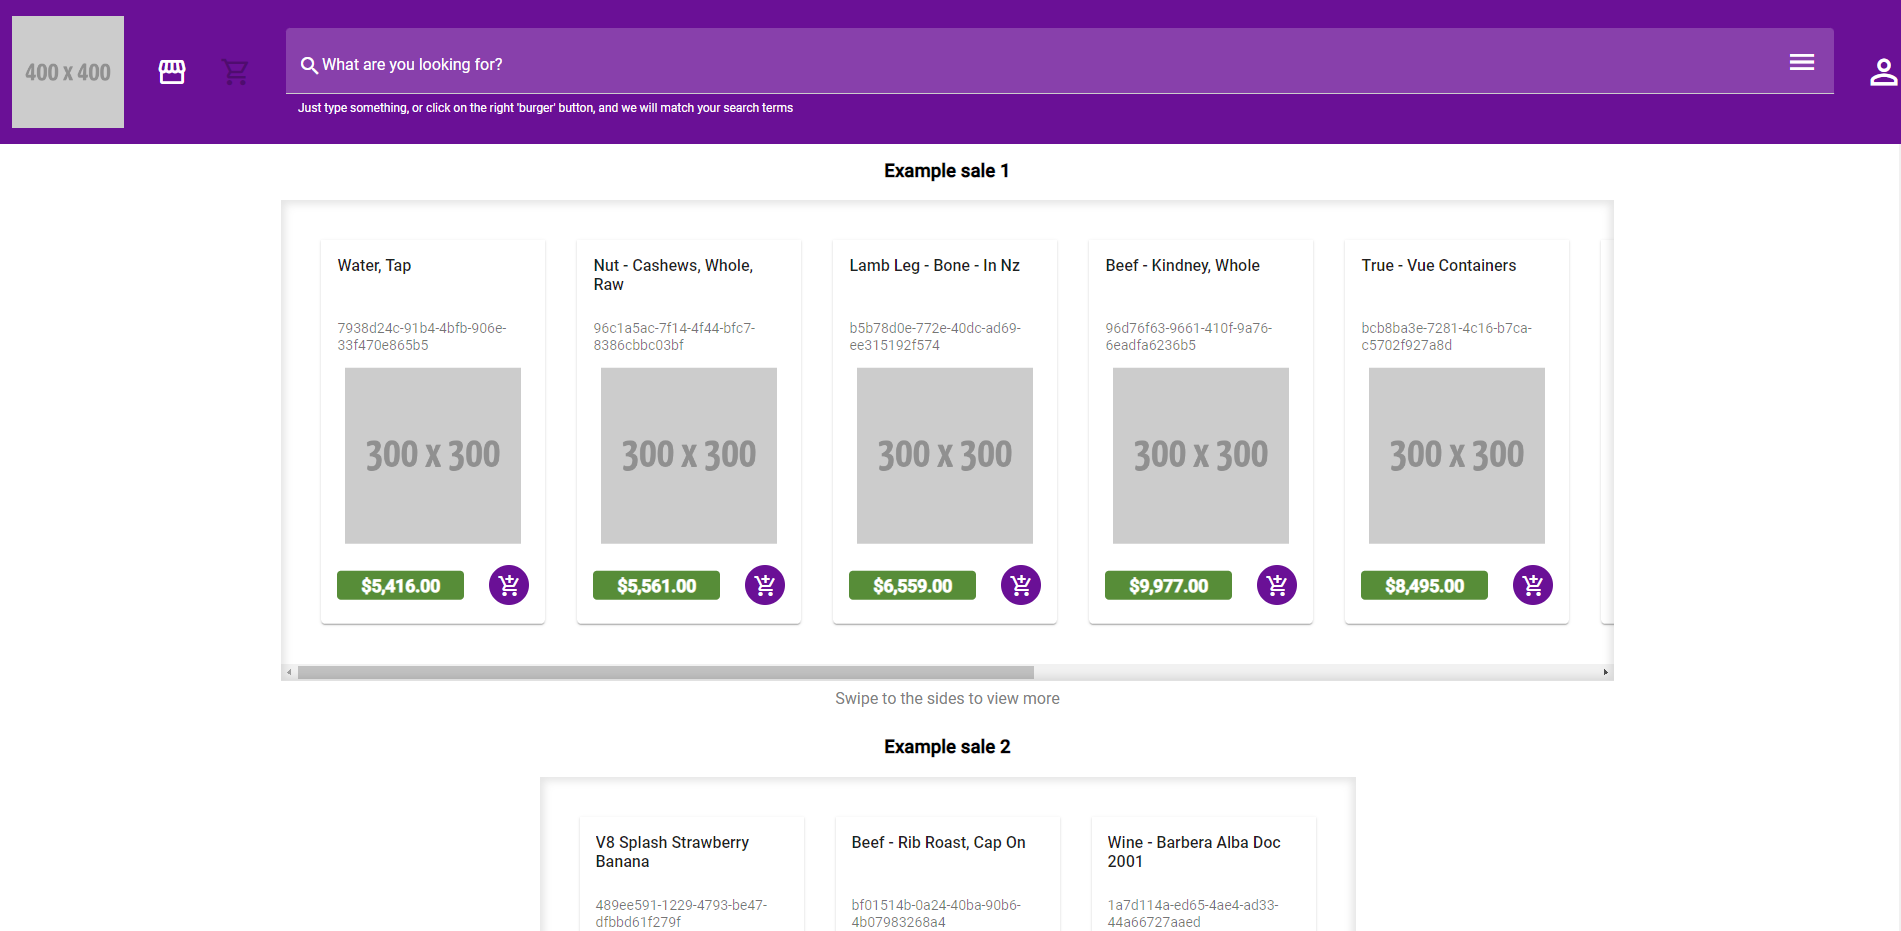Expand the burger menu in search bar
Image resolution: width=1901 pixels, height=931 pixels.
tap(1802, 62)
